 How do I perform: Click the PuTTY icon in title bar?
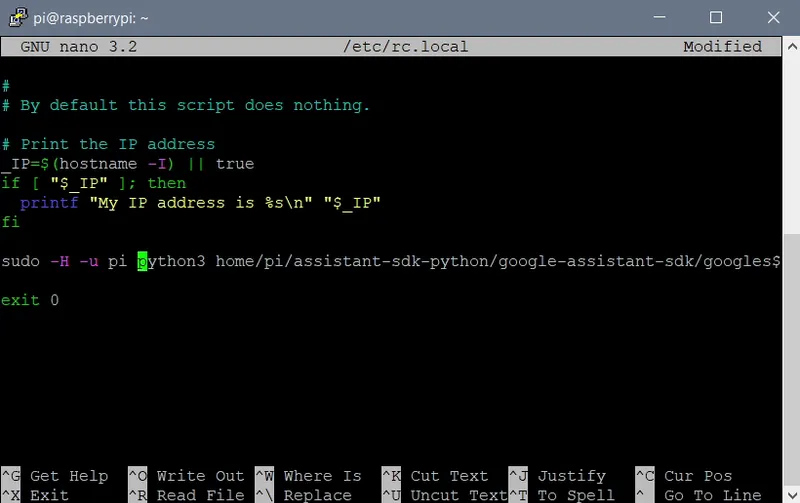[x=18, y=17]
